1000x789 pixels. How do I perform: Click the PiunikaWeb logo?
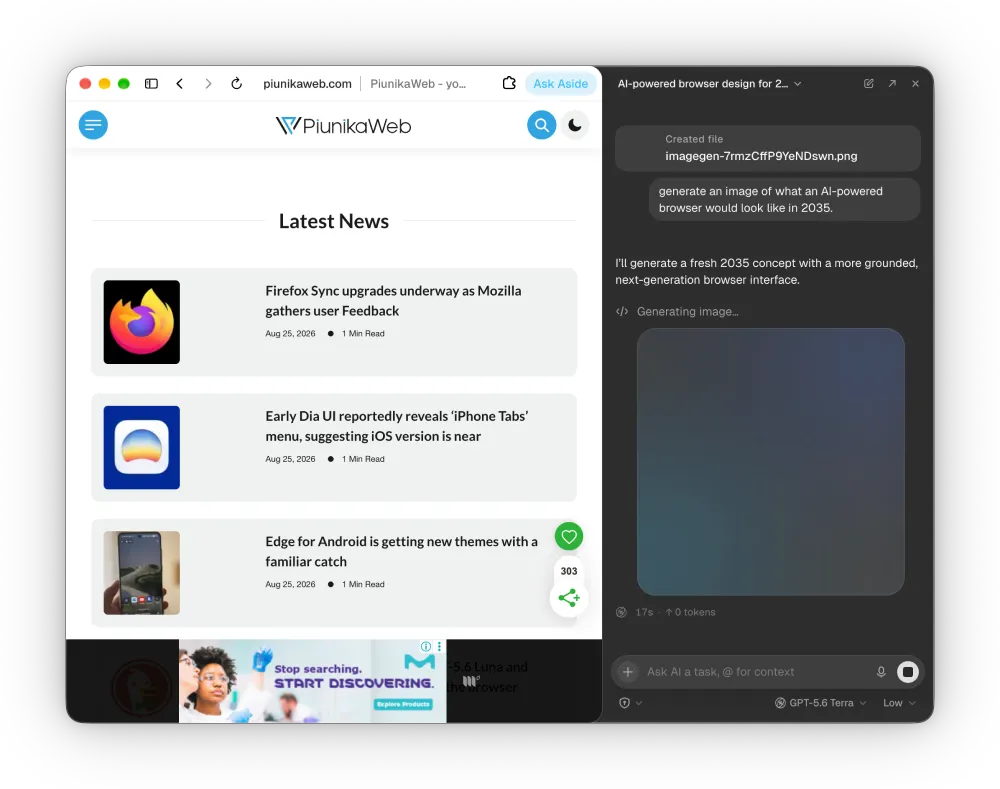[343, 126]
